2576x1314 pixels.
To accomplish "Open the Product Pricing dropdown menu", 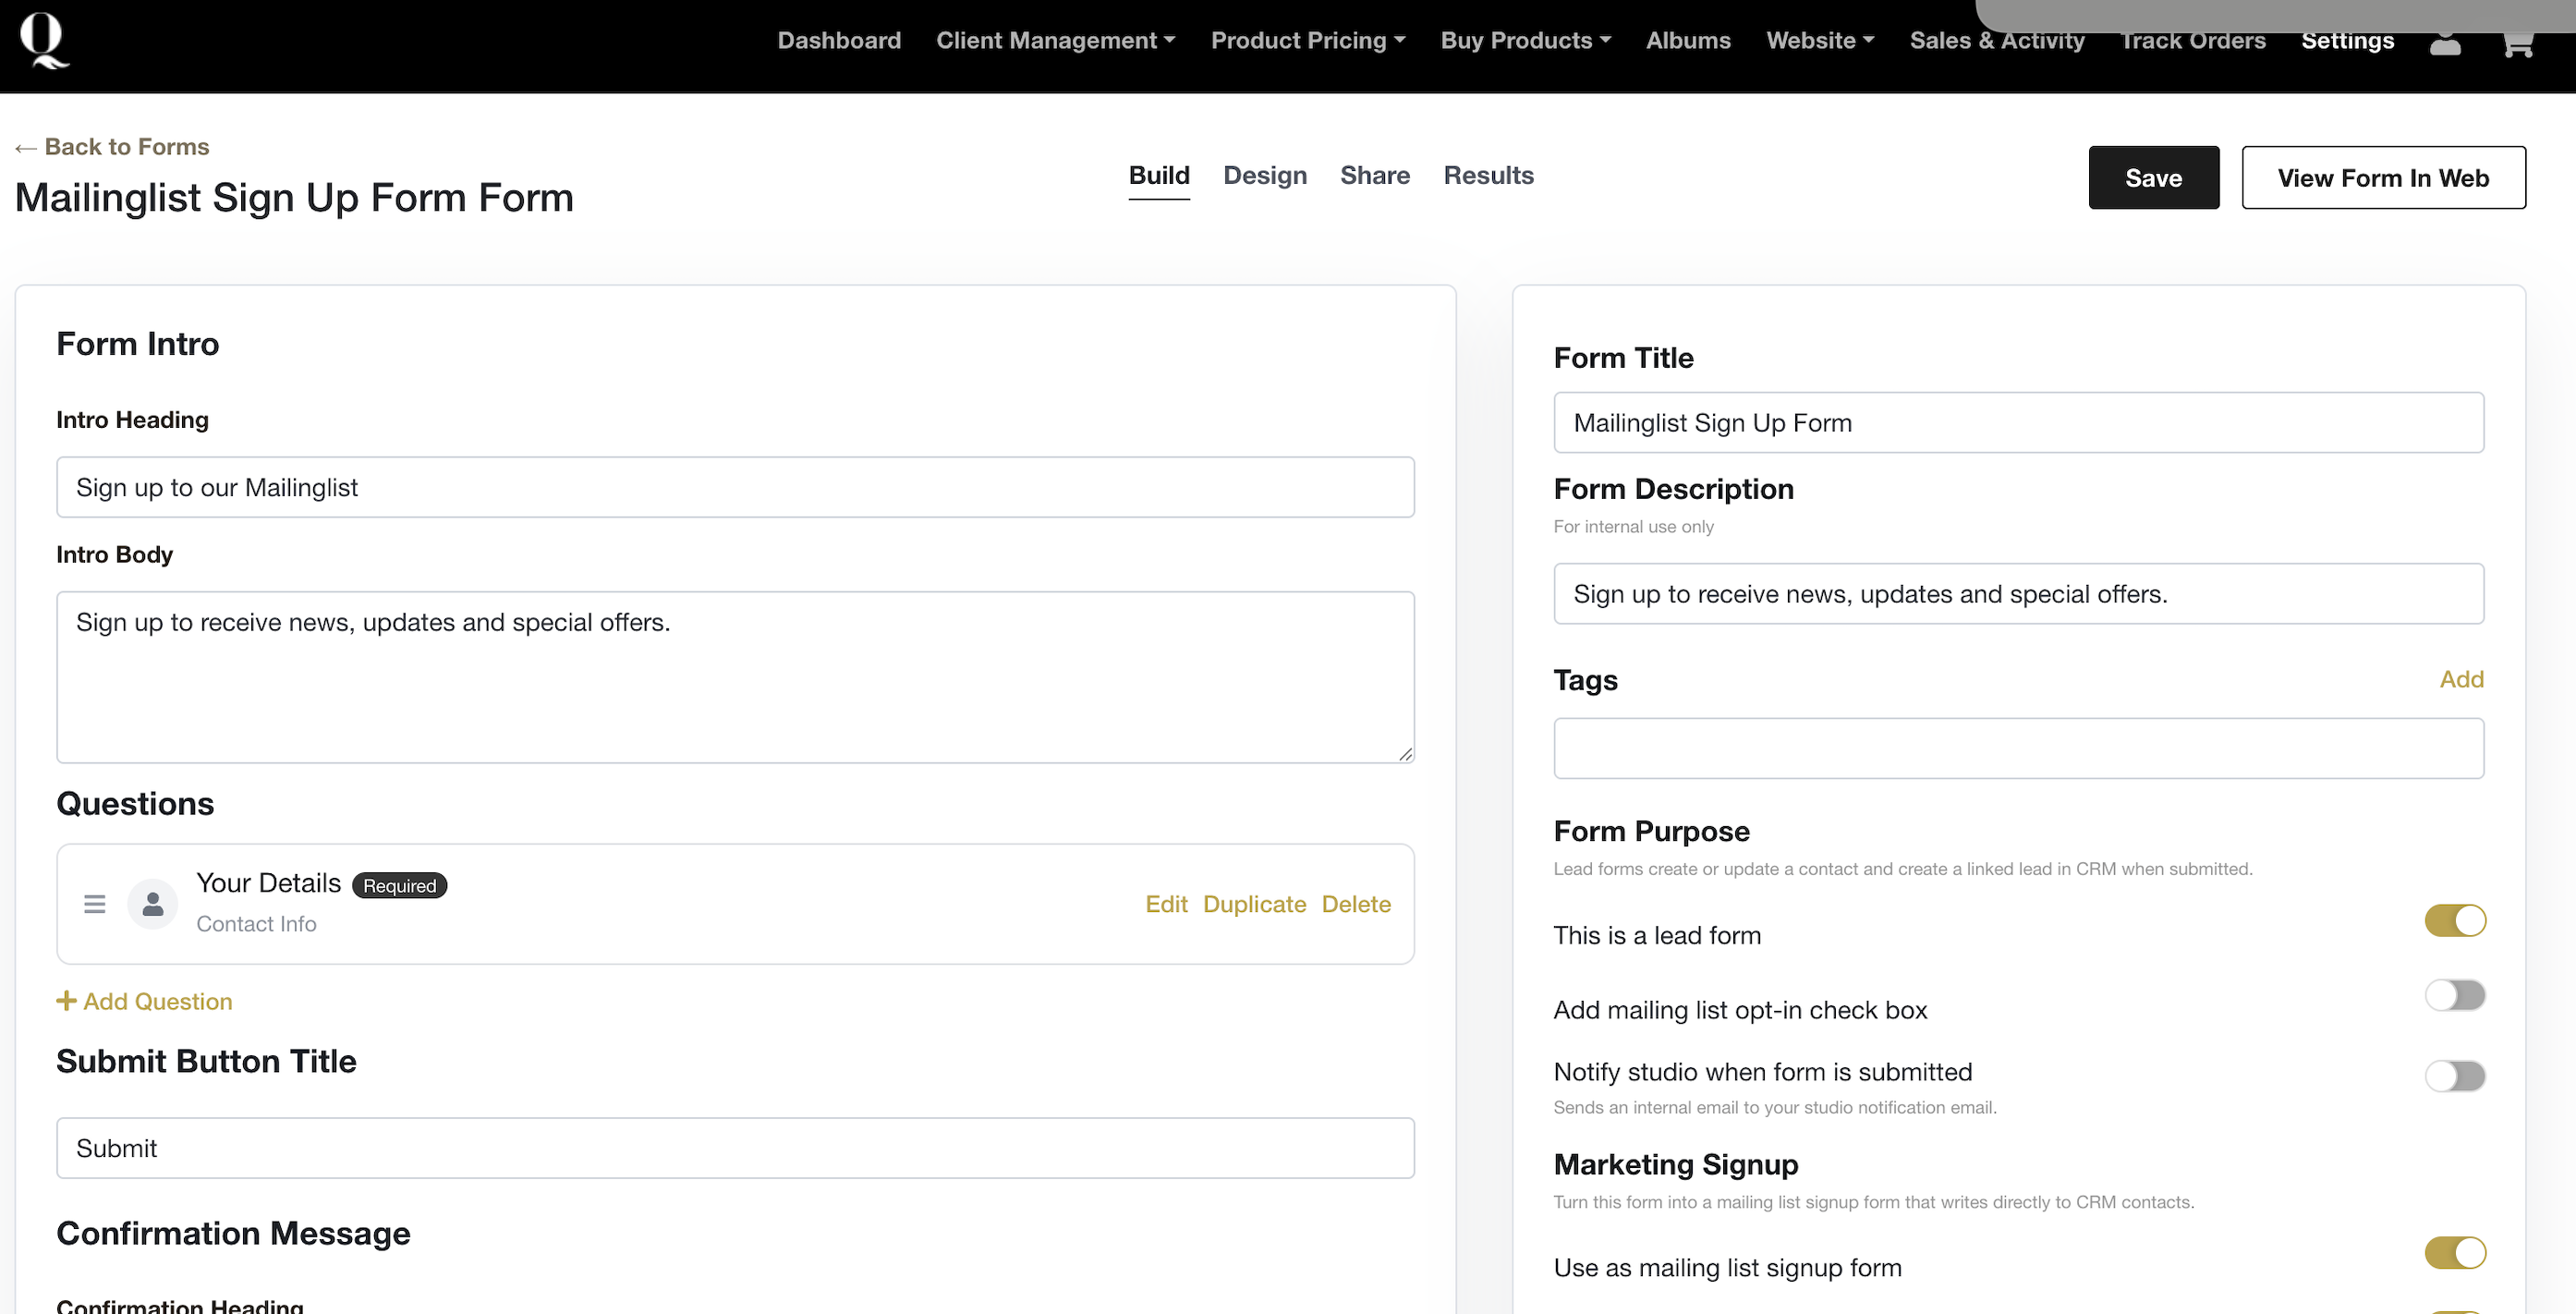I will pos(1307,40).
